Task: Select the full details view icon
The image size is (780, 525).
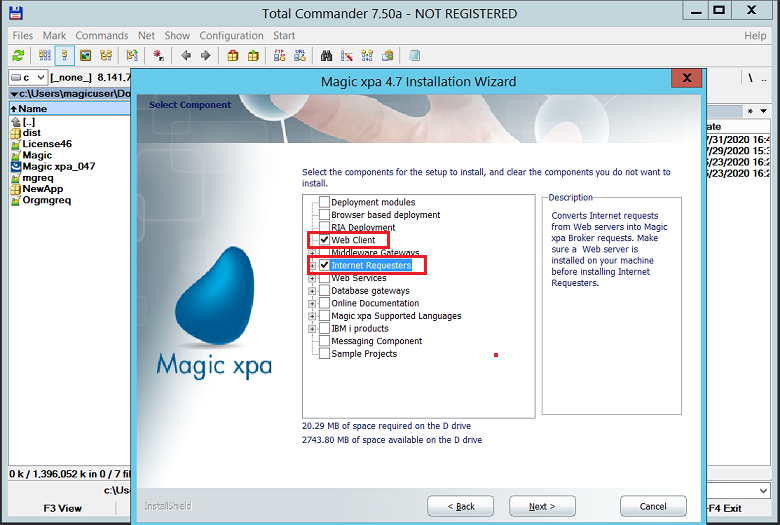Action: (x=65, y=55)
